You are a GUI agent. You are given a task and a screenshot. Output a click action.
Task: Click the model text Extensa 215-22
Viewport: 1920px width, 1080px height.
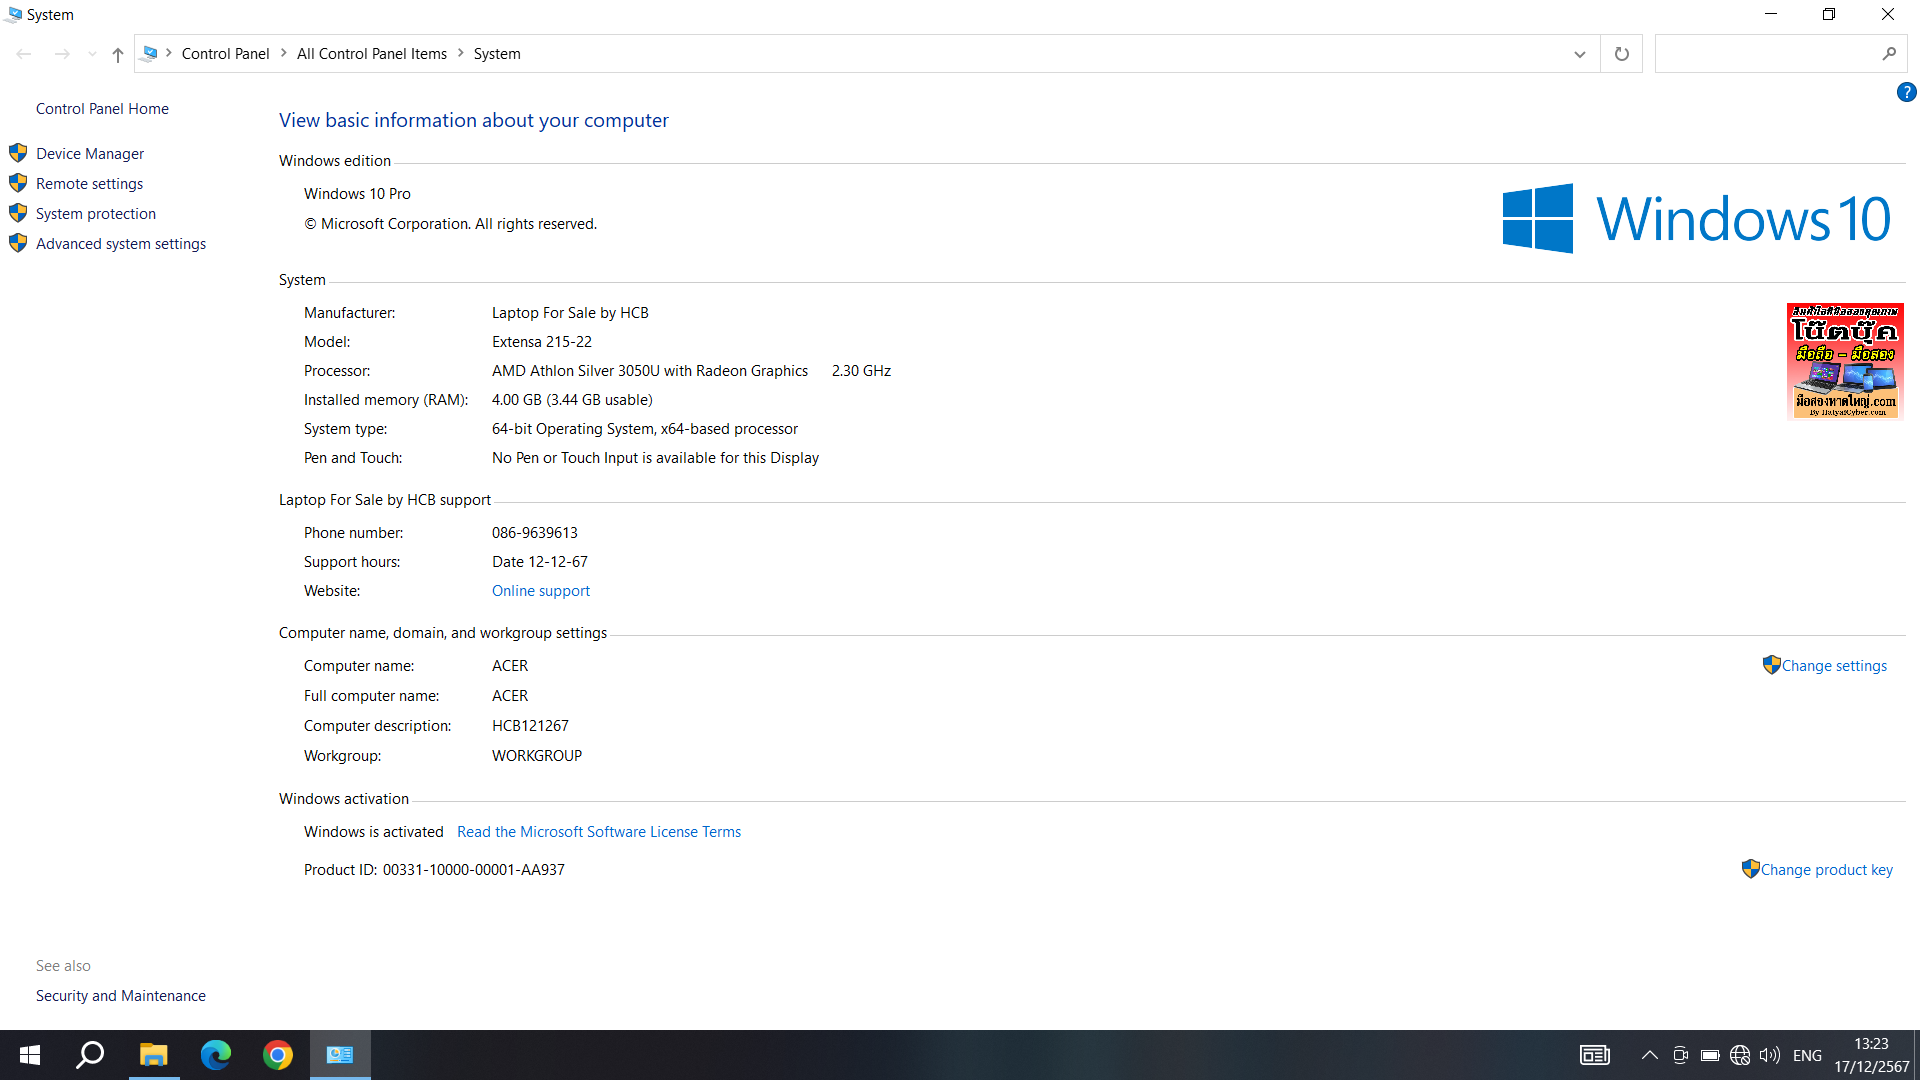pos(542,341)
